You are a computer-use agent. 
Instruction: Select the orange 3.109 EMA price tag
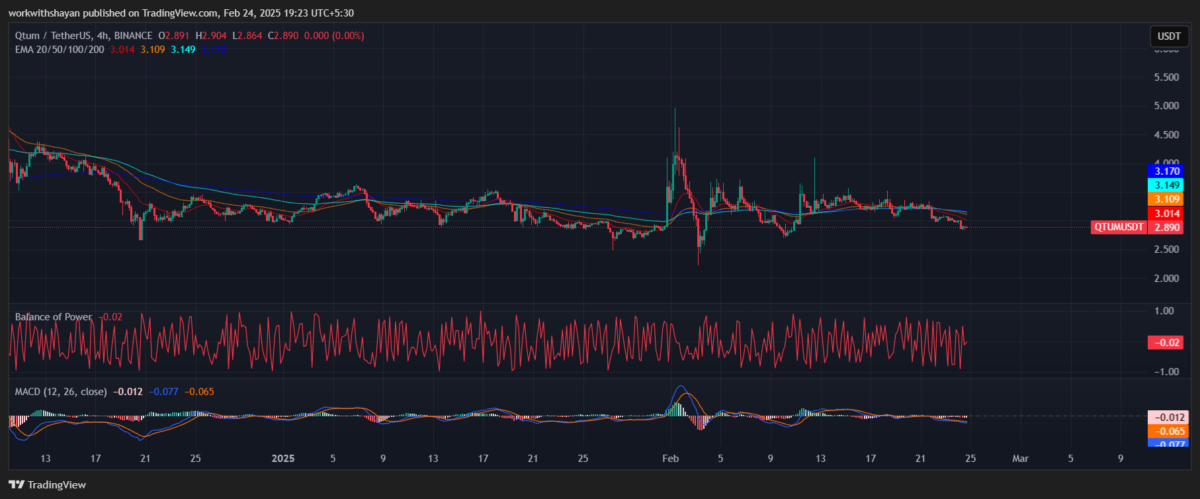point(1165,200)
